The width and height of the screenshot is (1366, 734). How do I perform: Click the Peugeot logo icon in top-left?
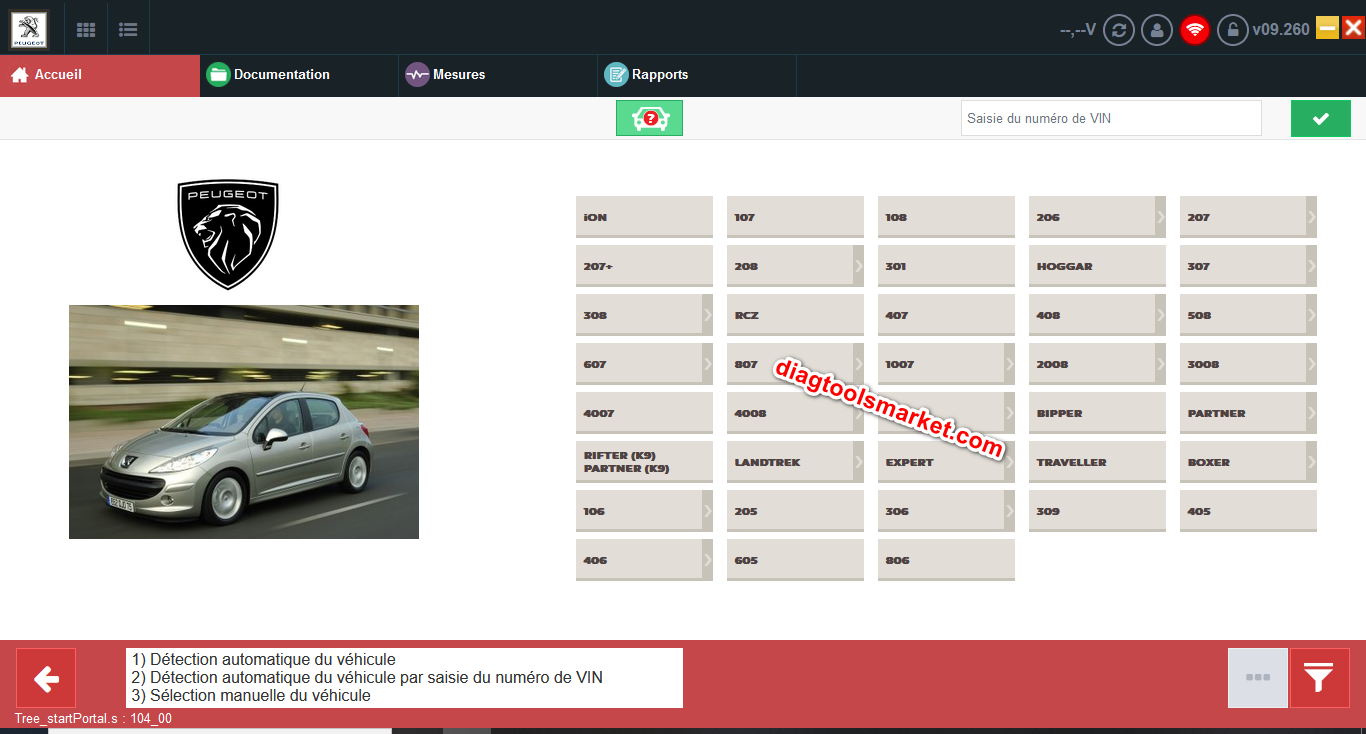28,29
